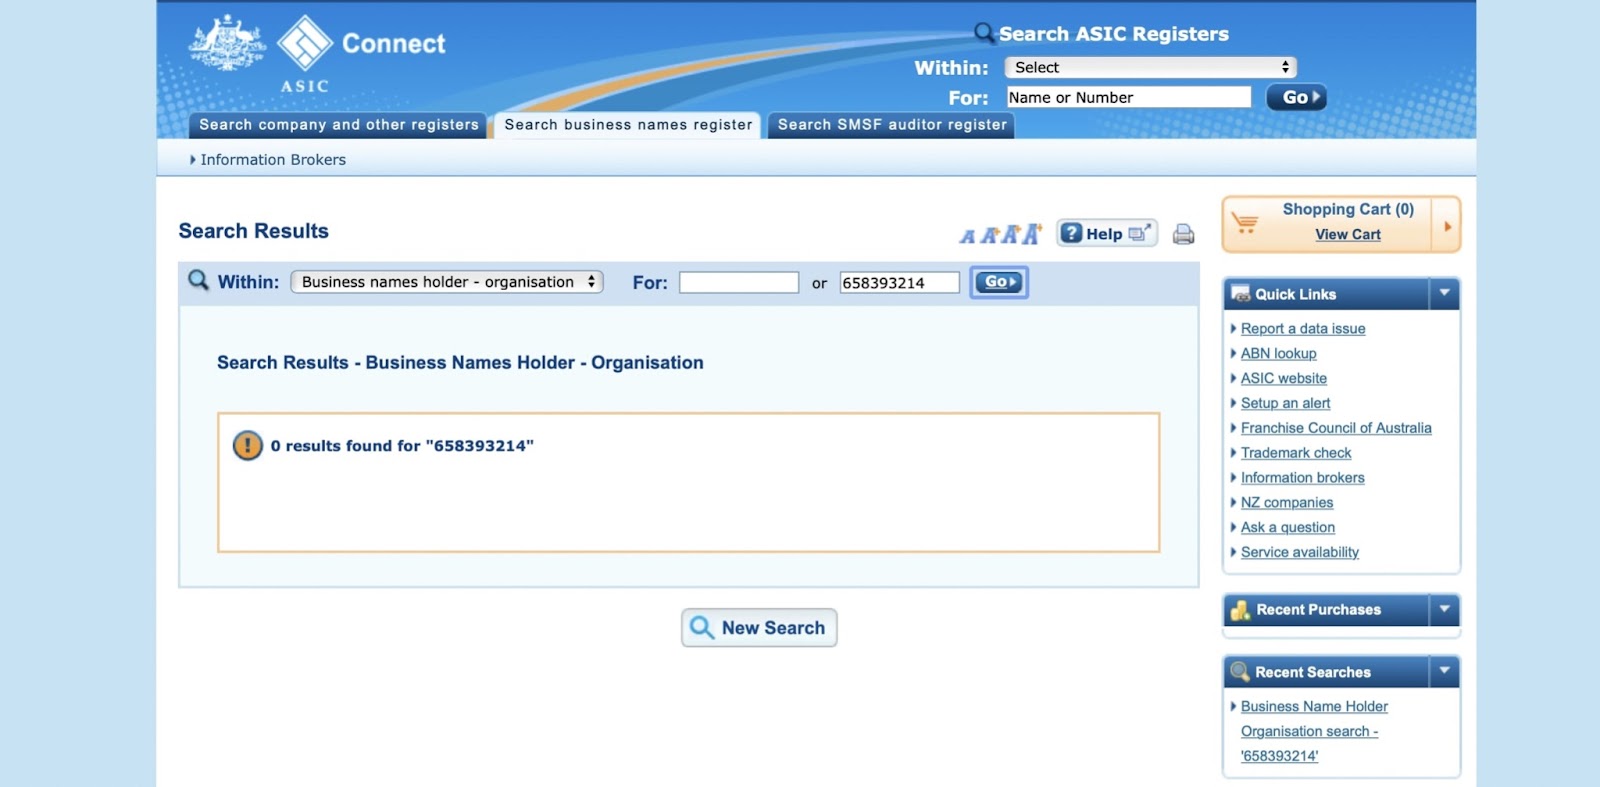This screenshot has width=1600, height=787.
Task: Open the Ask a question link
Action: coord(1287,528)
